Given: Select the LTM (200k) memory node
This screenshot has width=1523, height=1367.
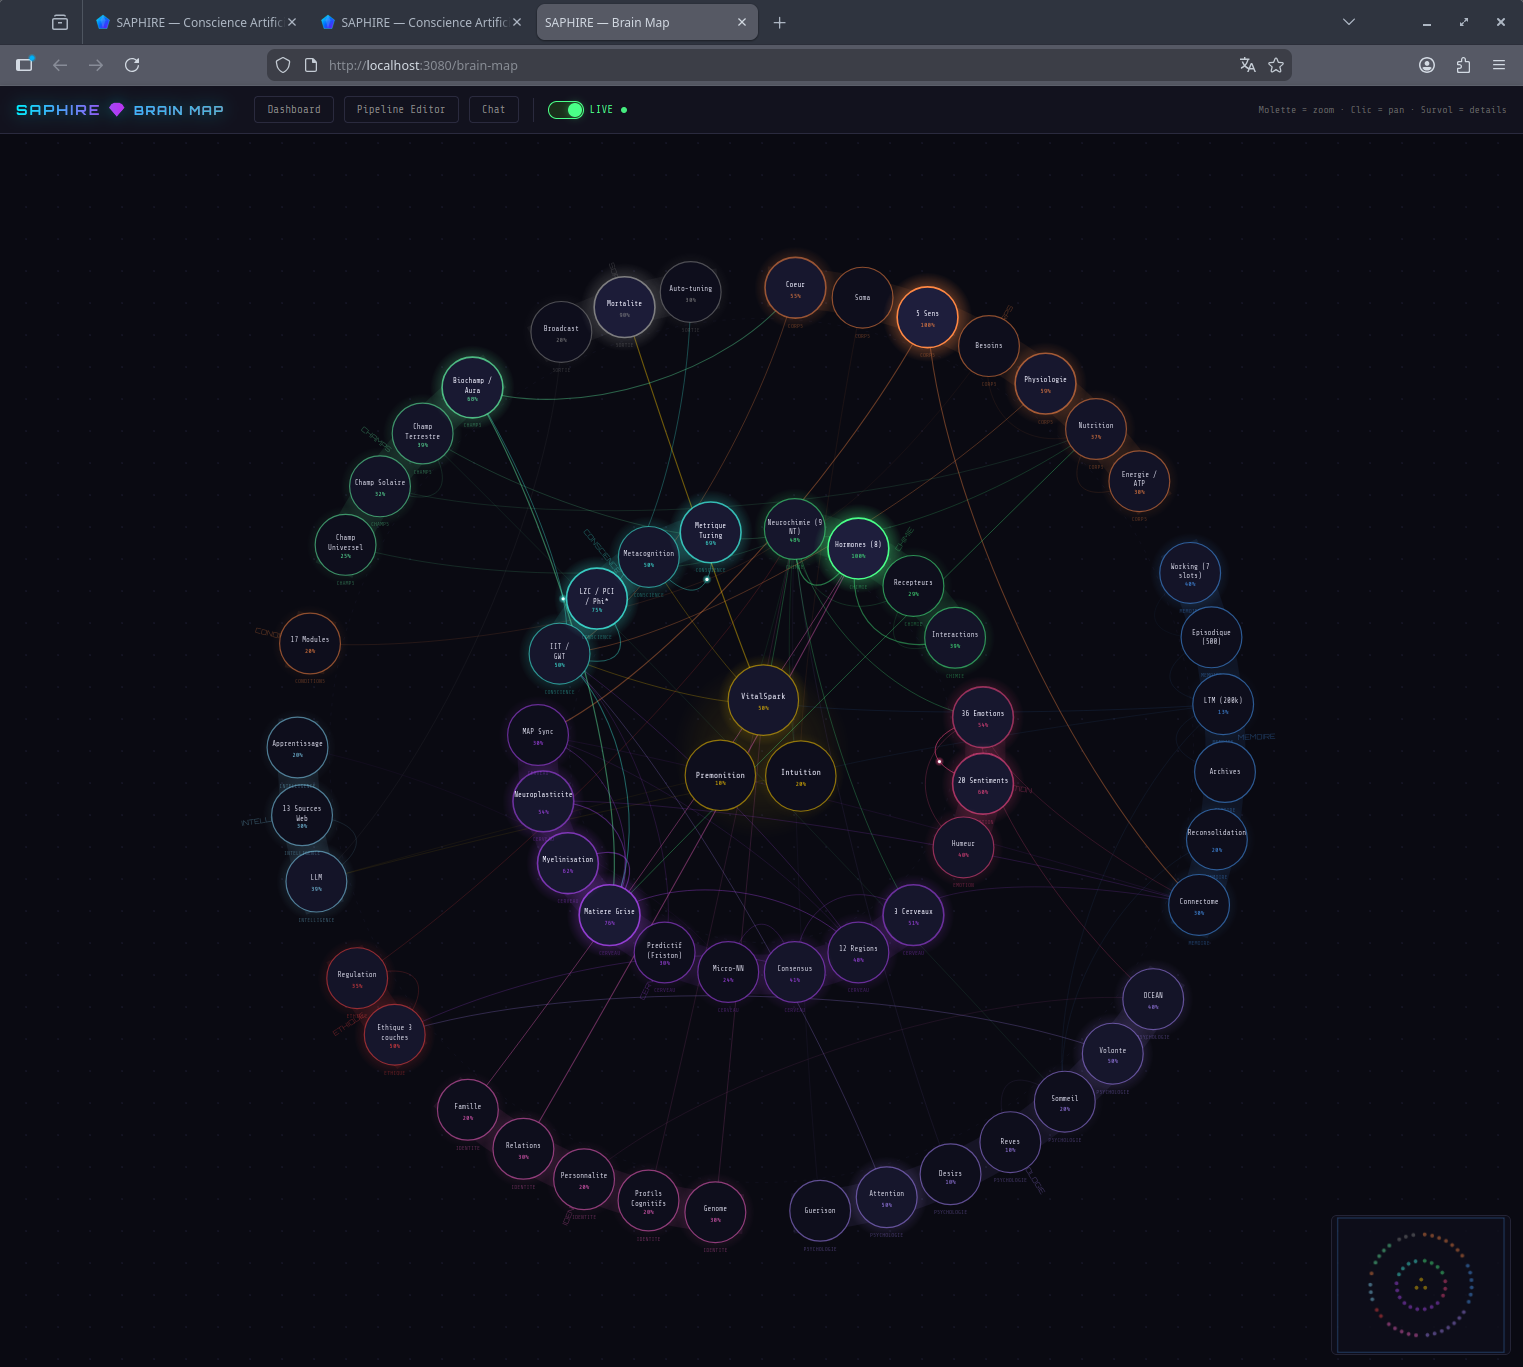Looking at the screenshot, I should [x=1223, y=704].
